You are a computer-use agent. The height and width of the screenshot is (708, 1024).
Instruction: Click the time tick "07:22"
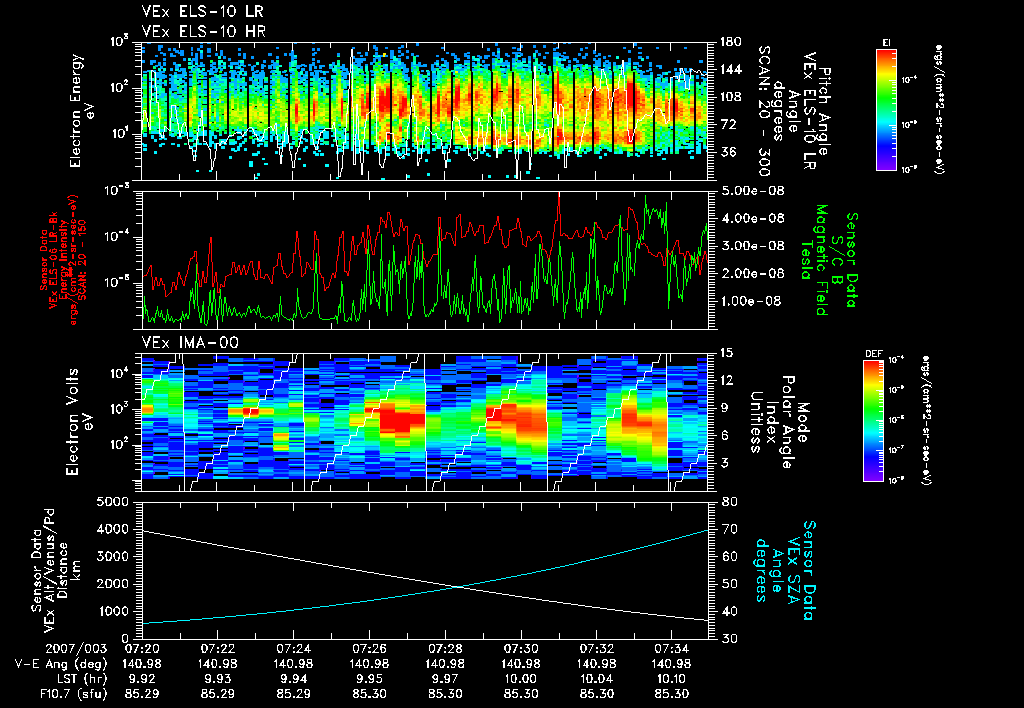(x=217, y=649)
